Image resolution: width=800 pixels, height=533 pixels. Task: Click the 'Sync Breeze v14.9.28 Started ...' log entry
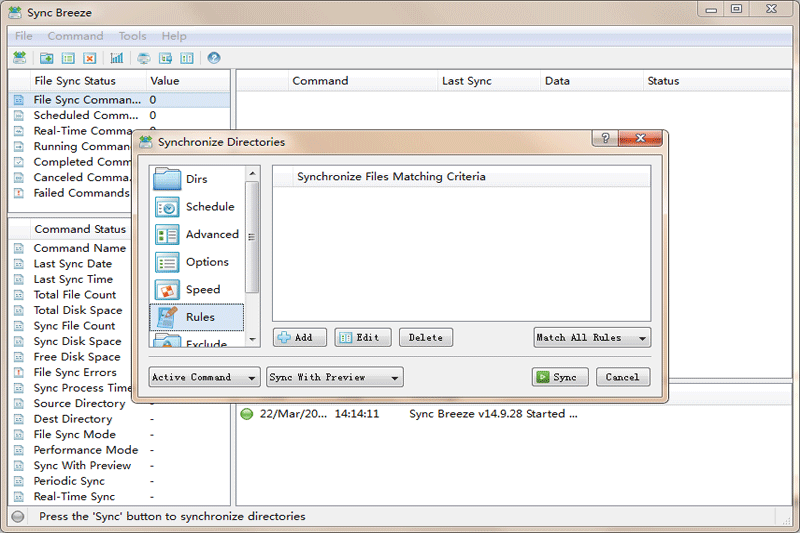pos(493,414)
